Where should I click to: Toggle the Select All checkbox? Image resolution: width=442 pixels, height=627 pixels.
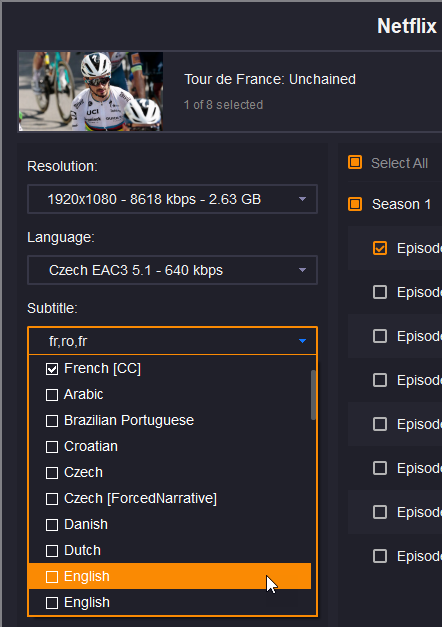(x=355, y=162)
